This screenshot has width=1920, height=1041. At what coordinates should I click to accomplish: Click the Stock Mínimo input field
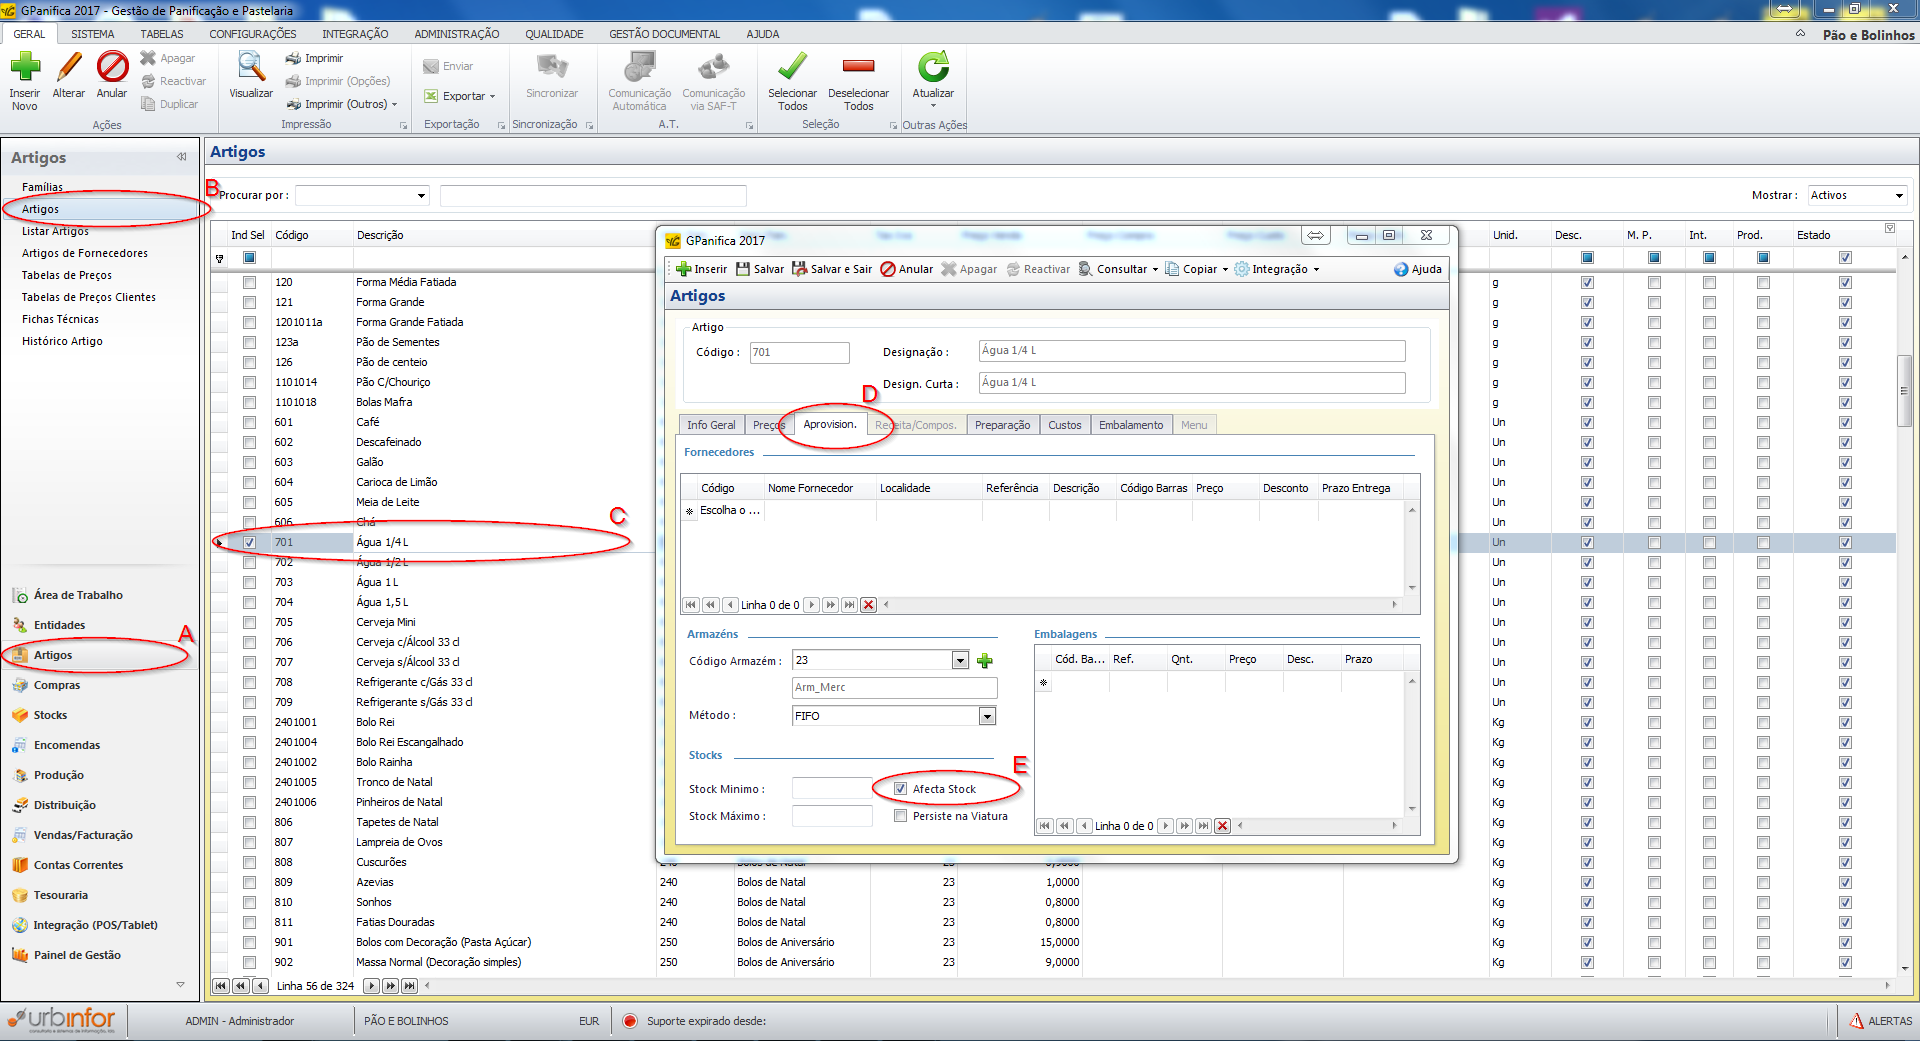point(831,789)
